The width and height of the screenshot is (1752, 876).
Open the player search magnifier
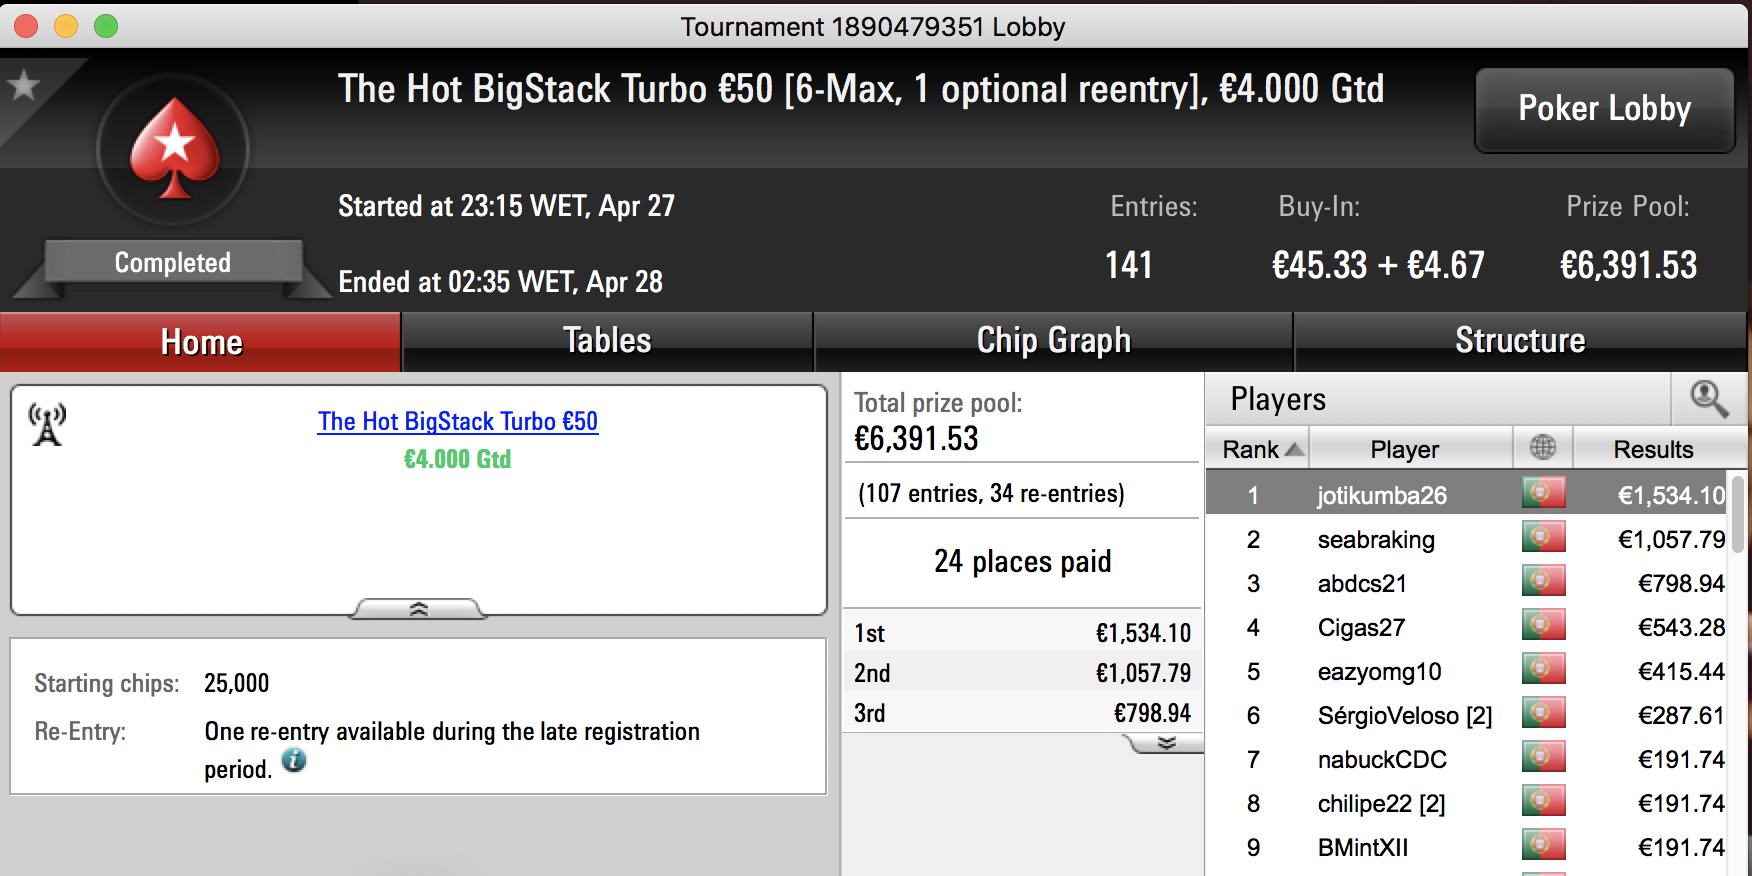click(x=1709, y=399)
